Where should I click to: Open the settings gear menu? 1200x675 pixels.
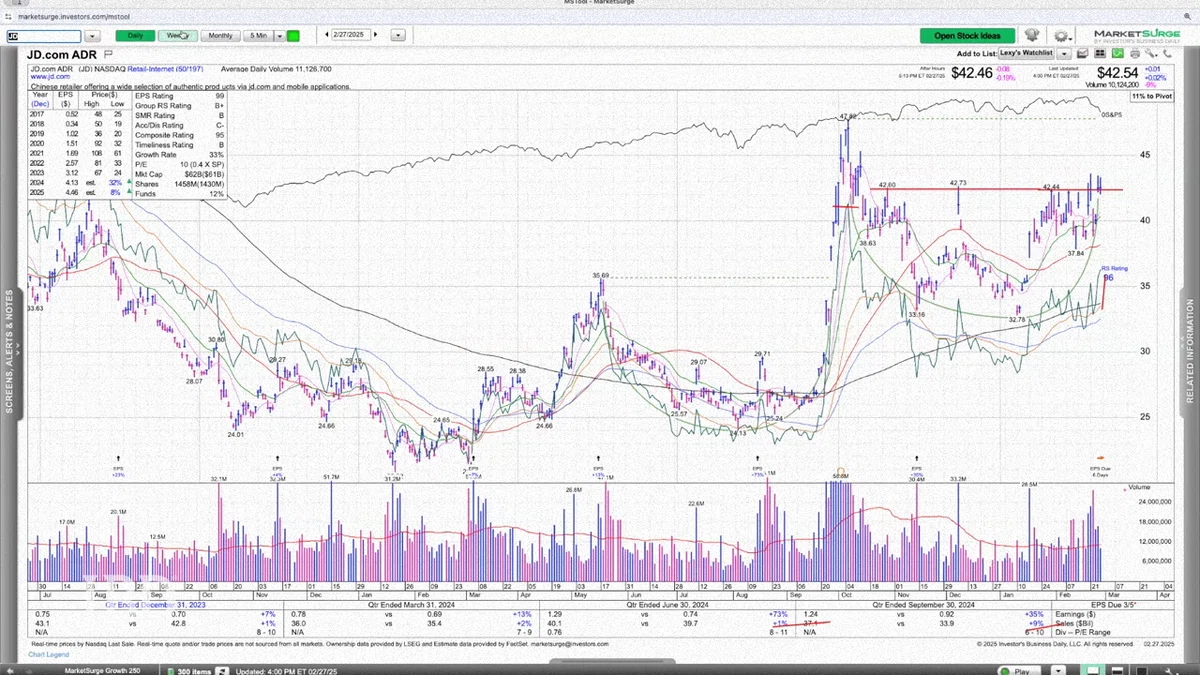tap(1062, 36)
